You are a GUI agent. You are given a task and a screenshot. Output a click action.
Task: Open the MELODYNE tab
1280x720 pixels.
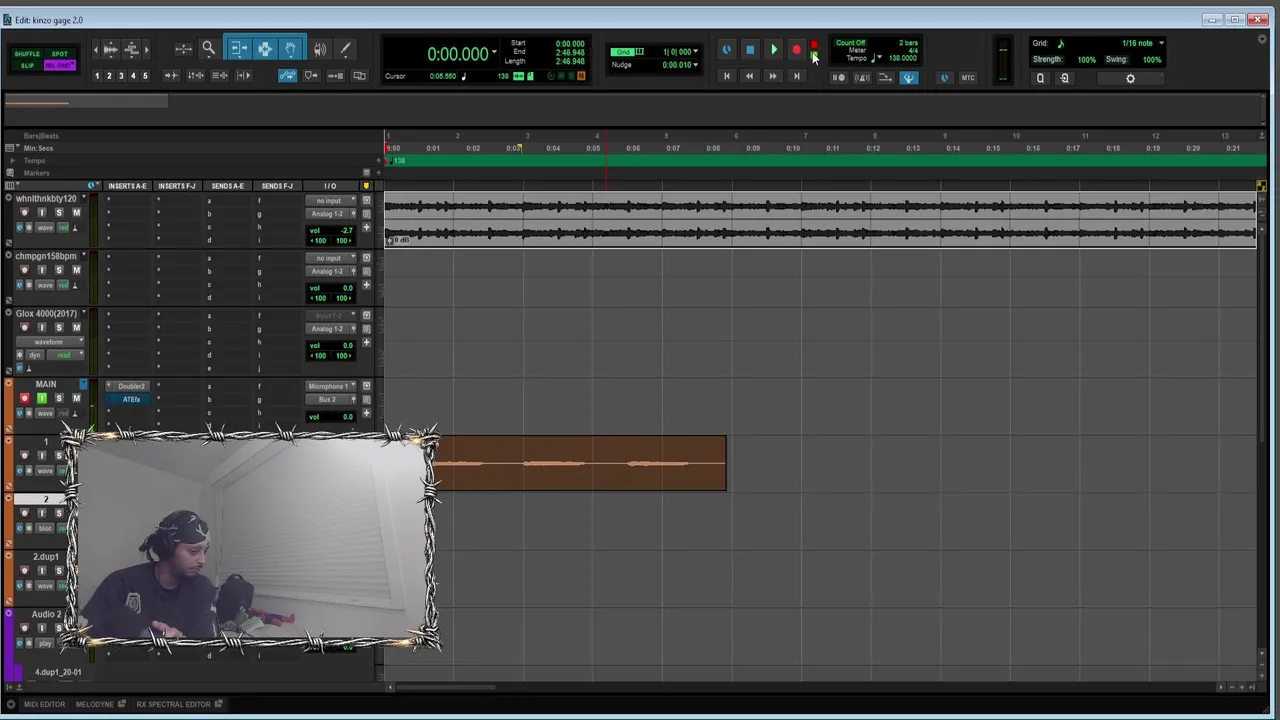pos(100,704)
